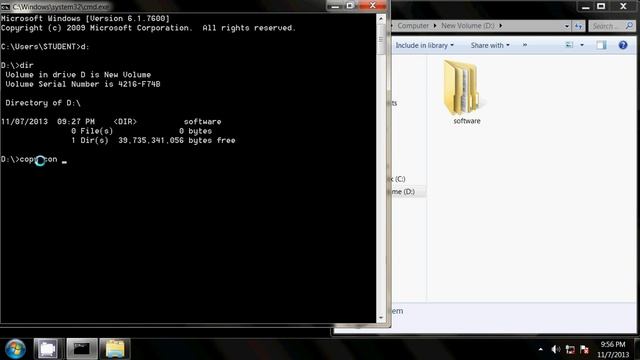Show hidden system tray icons
Viewport: 640px width, 360px height.
point(541,349)
